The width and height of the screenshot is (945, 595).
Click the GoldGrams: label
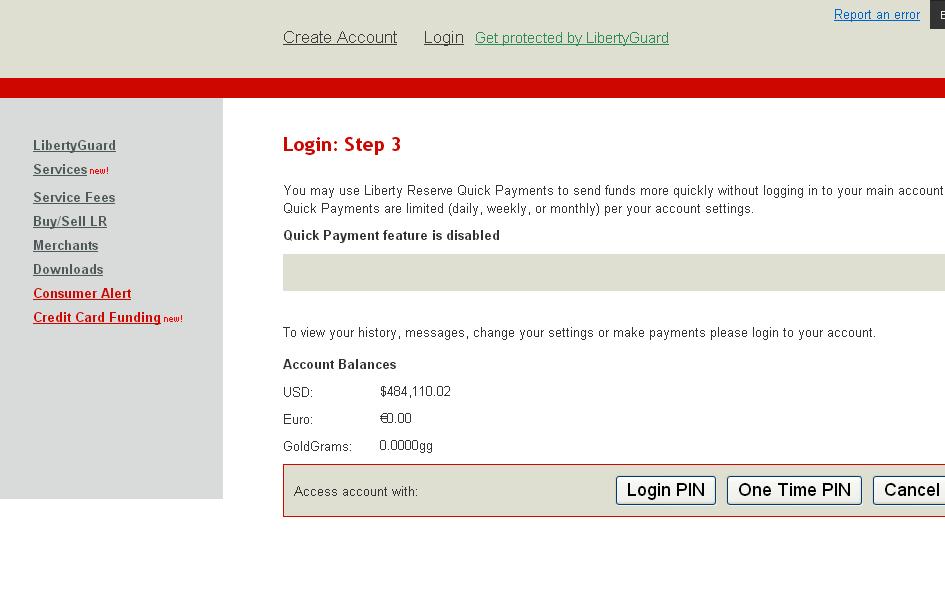pos(318,447)
